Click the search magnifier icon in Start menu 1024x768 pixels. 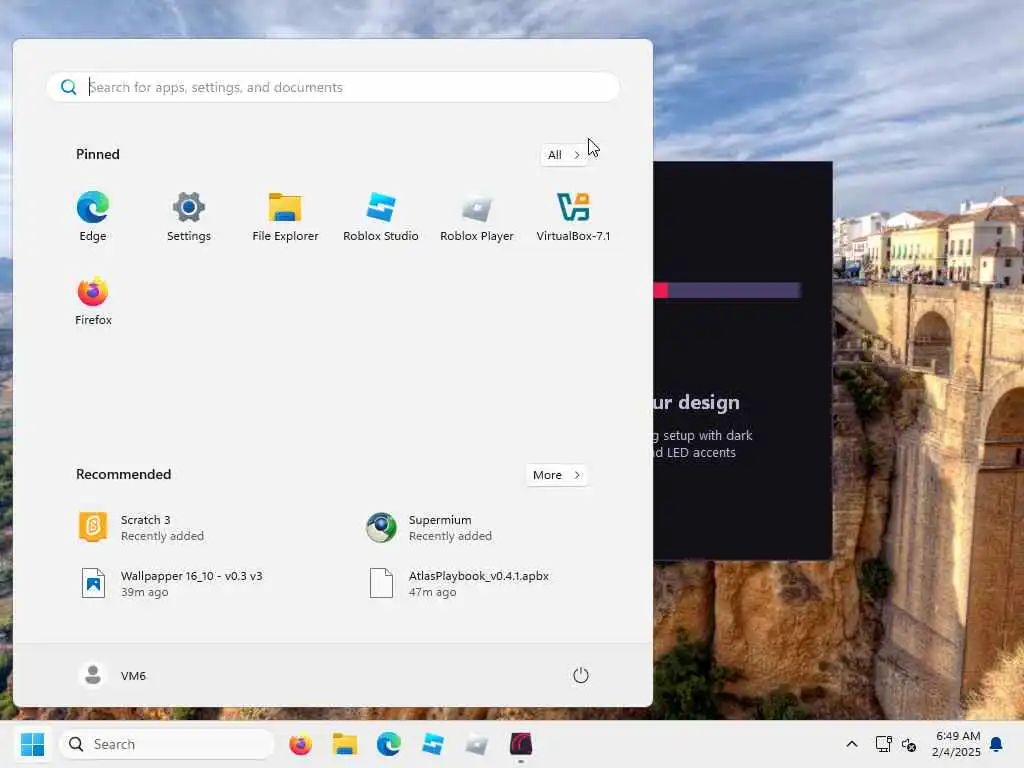(x=69, y=87)
